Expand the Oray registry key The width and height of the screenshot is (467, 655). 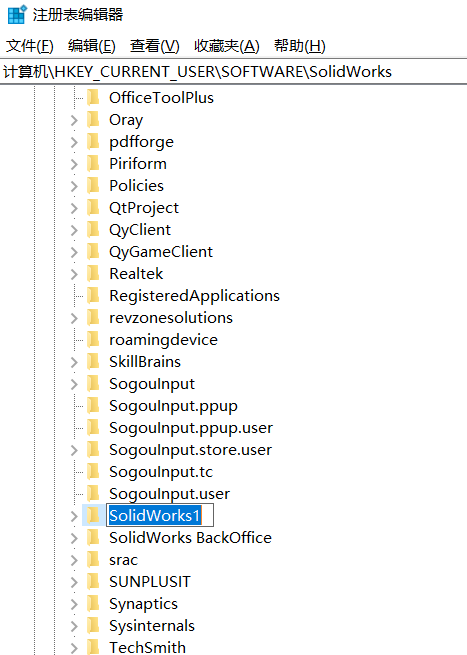coord(74,120)
